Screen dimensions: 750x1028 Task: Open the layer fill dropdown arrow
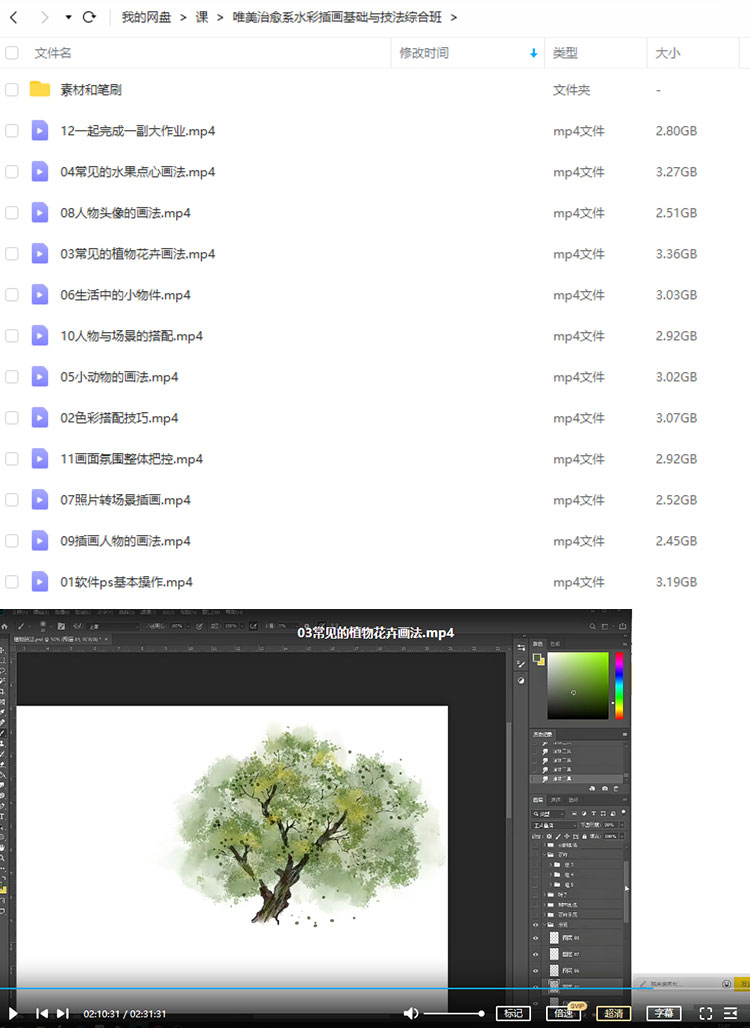tap(622, 837)
